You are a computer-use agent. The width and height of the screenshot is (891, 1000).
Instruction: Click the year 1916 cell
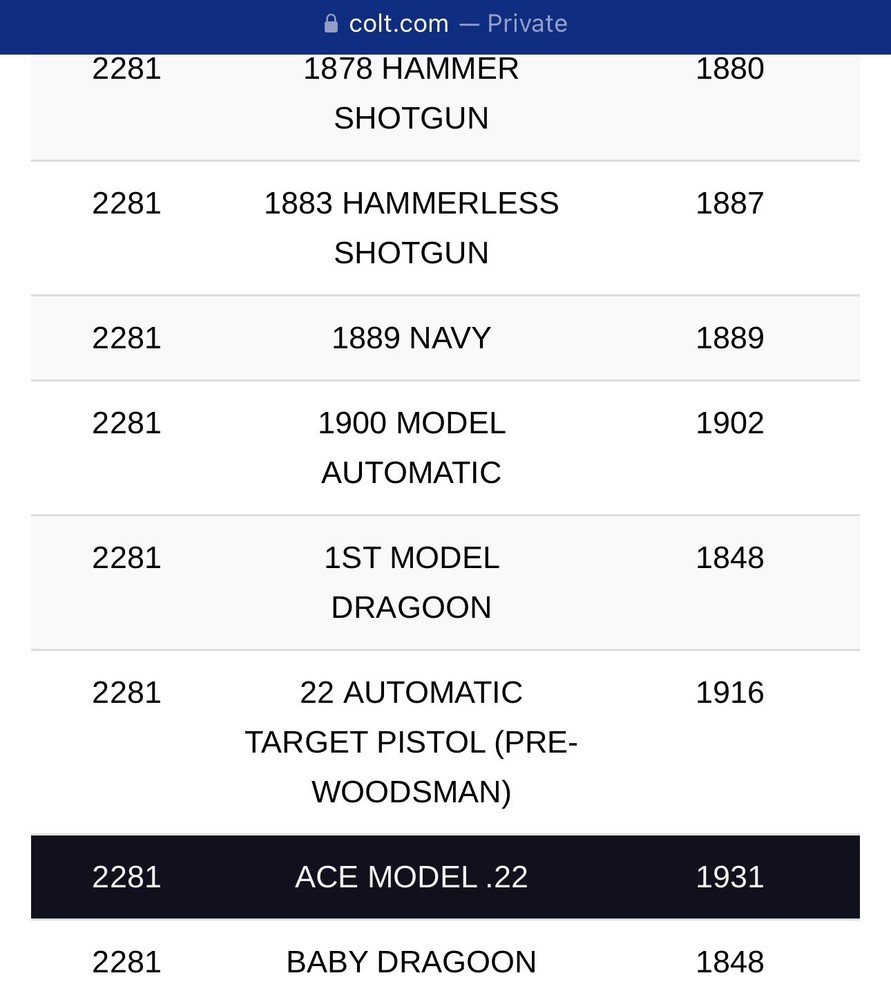730,693
